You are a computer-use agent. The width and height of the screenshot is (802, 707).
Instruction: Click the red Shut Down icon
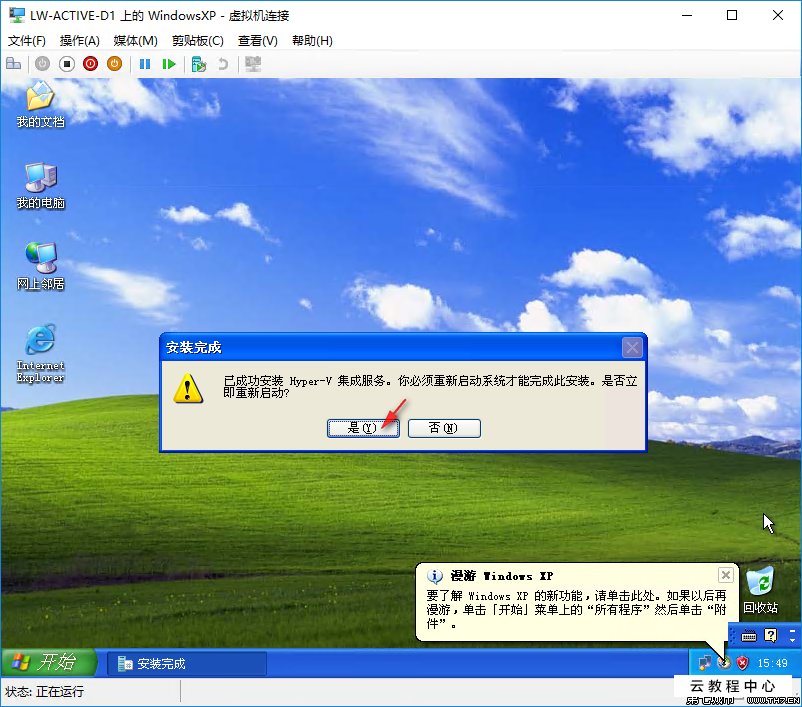point(91,64)
